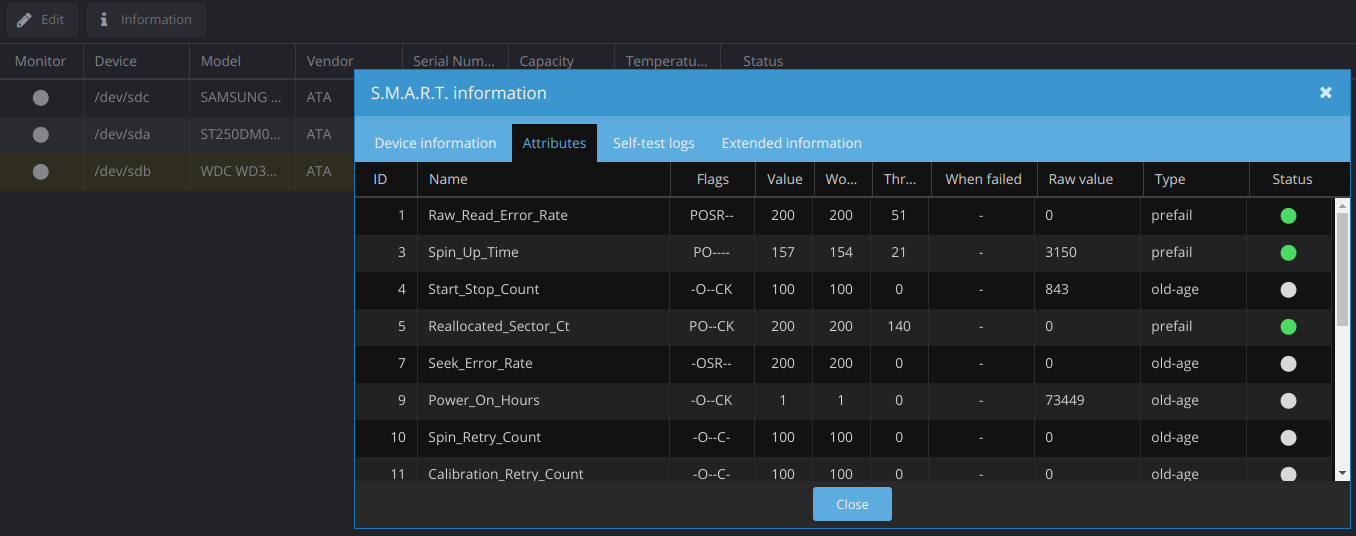The image size is (1356, 536).
Task: Click threshold value 140 for Reallocated_Sector_Ct
Action: pos(899,327)
